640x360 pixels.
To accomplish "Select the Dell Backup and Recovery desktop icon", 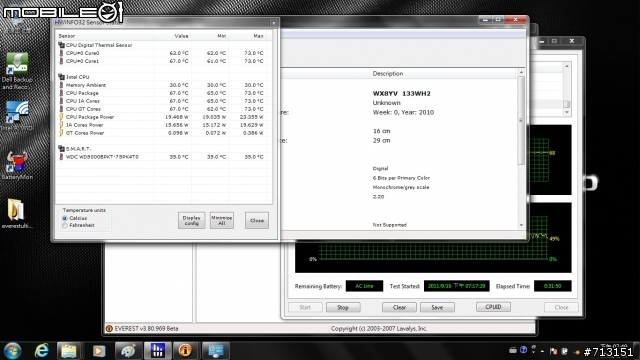I will click(17, 71).
